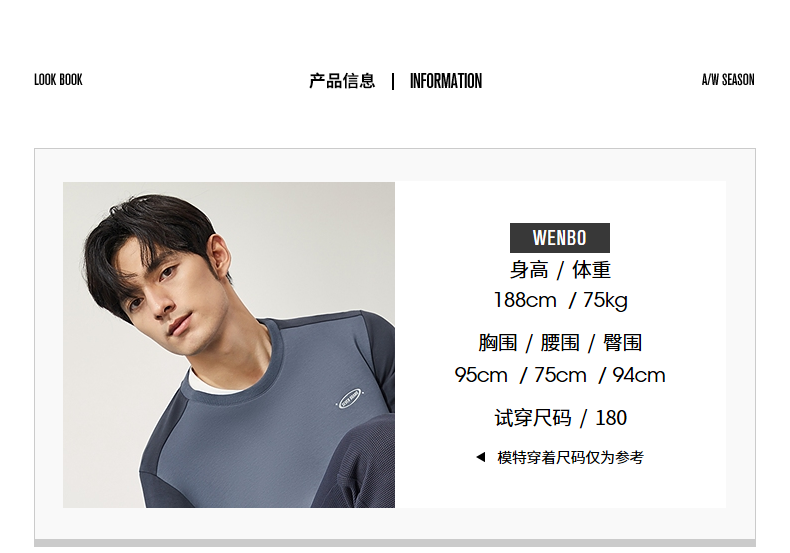Click the INFORMATION heading

[446, 81]
